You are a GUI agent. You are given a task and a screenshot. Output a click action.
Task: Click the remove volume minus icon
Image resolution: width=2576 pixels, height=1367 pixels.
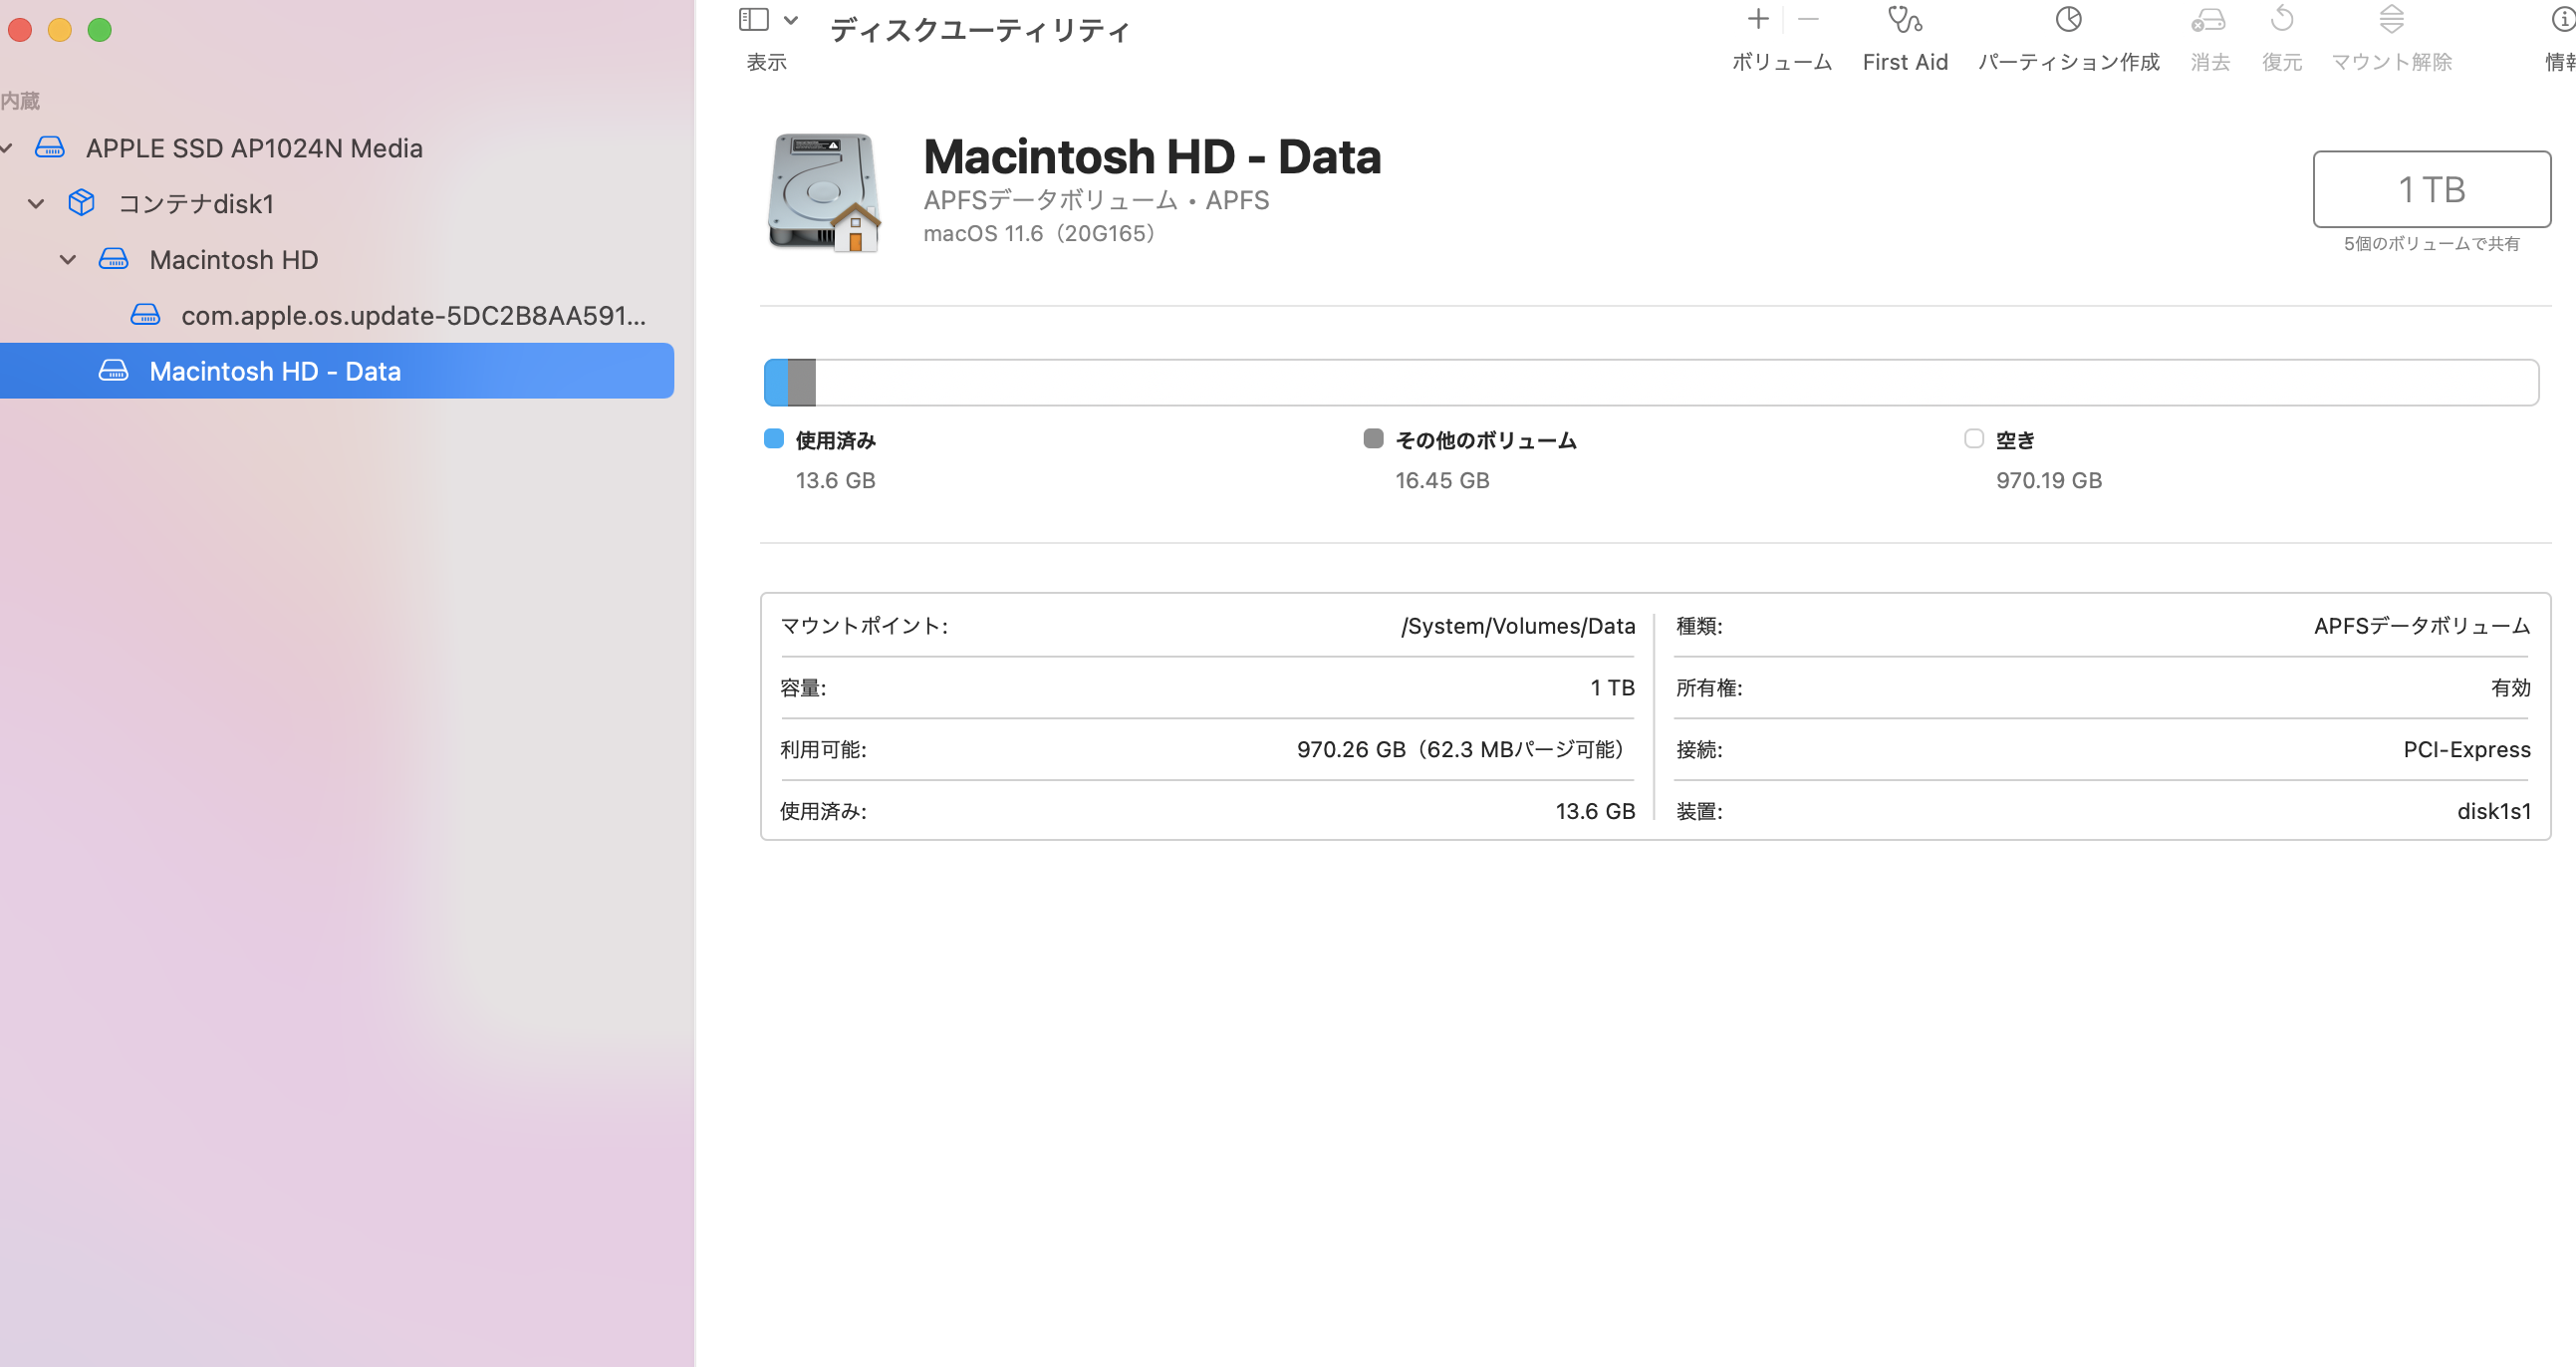coord(1808,20)
